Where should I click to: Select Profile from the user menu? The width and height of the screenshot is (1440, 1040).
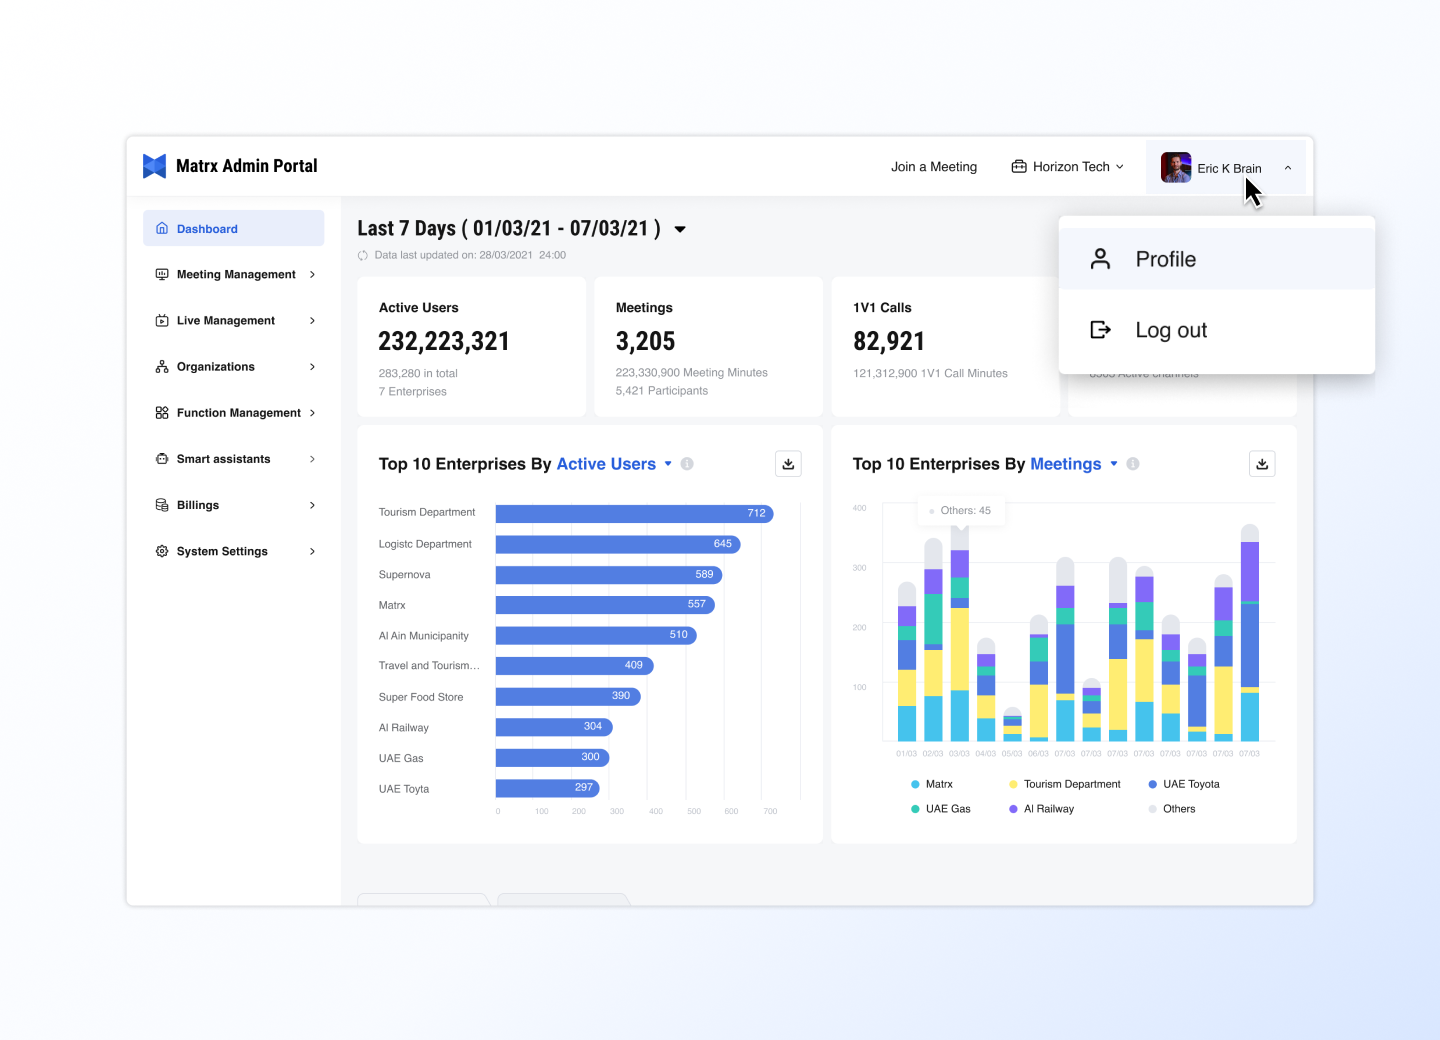(1165, 259)
